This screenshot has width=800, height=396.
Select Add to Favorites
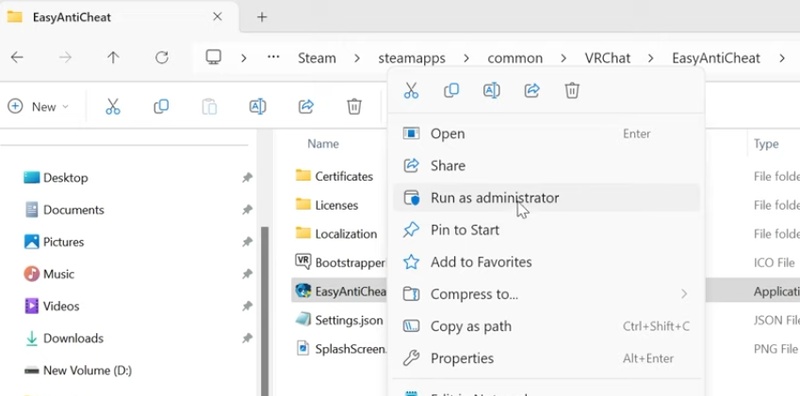(x=546, y=262)
